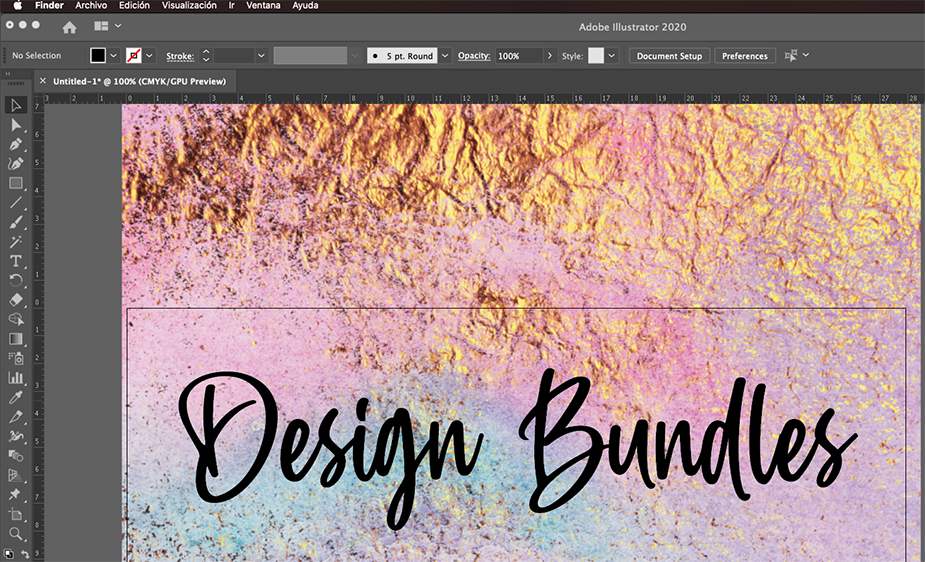The height and width of the screenshot is (562, 925).
Task: Select the Eyedropper tool
Action: [16, 397]
